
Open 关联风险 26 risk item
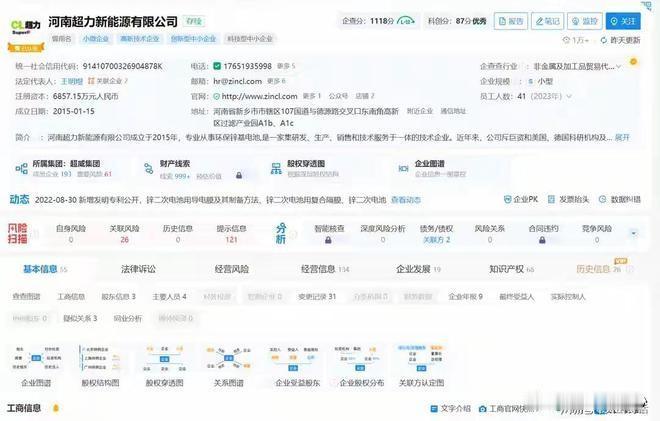(x=124, y=234)
